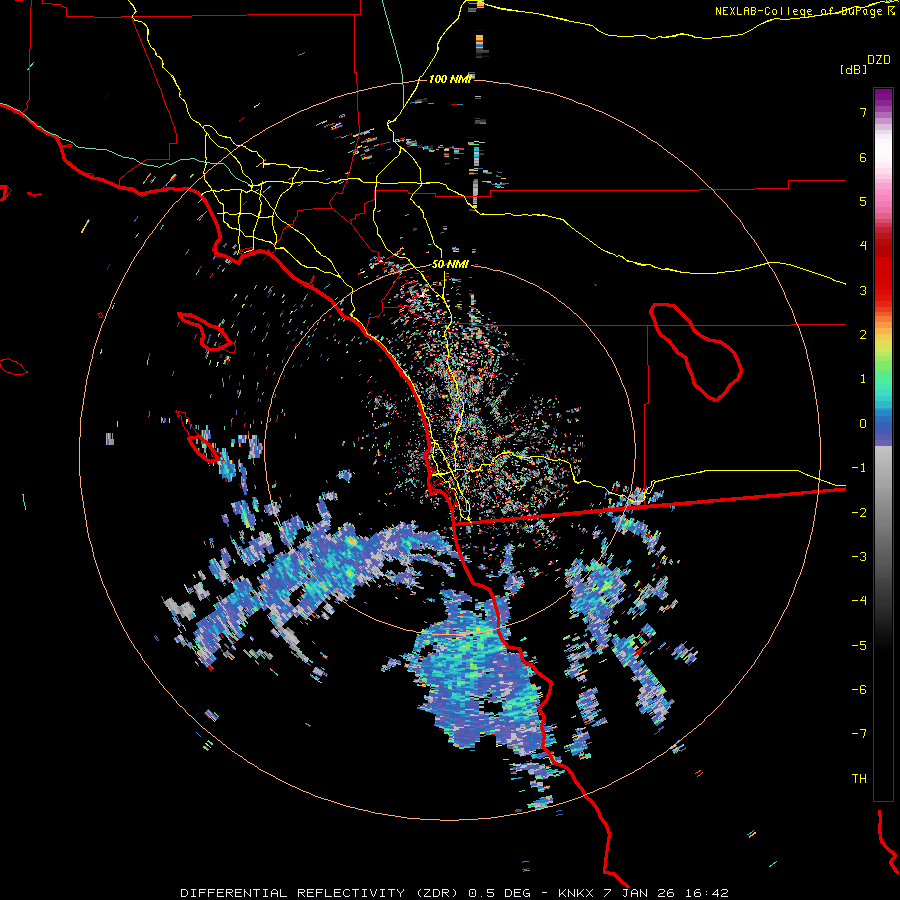
Task: Click the '6' value on the color scale
Action: click(863, 157)
